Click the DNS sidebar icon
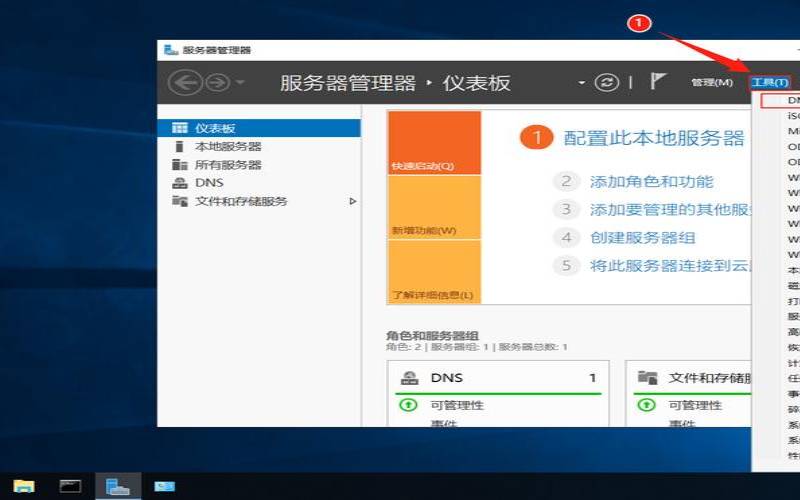 180,183
